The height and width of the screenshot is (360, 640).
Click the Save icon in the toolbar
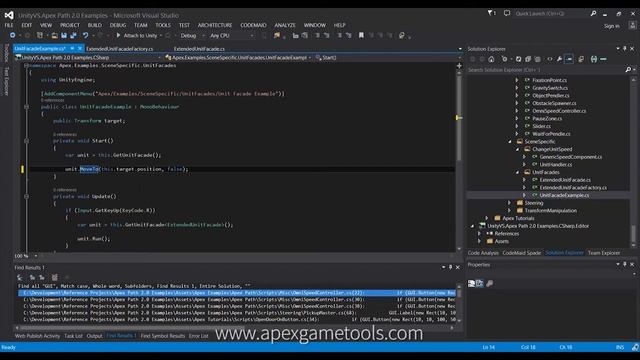tap(64, 36)
